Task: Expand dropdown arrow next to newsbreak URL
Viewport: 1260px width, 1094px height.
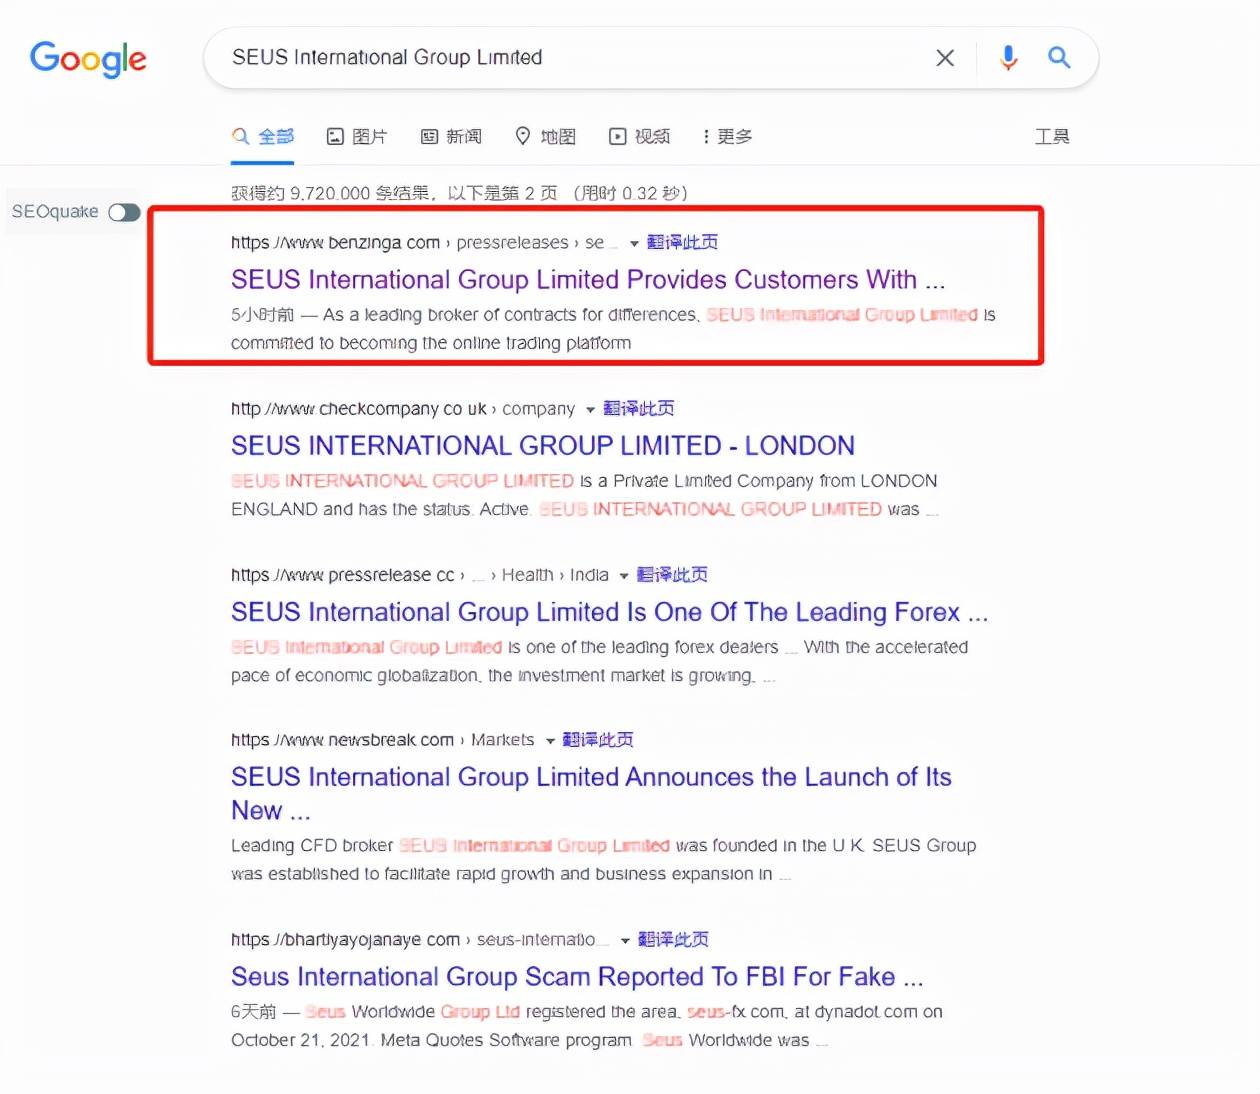Action: click(550, 741)
